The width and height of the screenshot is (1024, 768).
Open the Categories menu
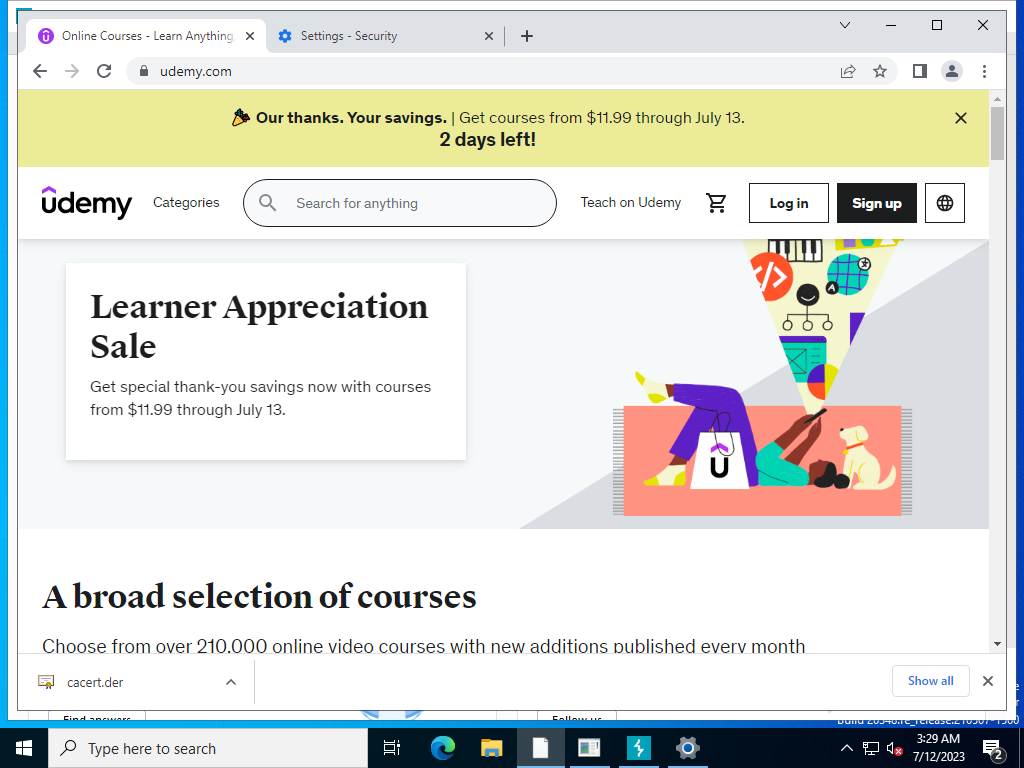(x=186, y=202)
